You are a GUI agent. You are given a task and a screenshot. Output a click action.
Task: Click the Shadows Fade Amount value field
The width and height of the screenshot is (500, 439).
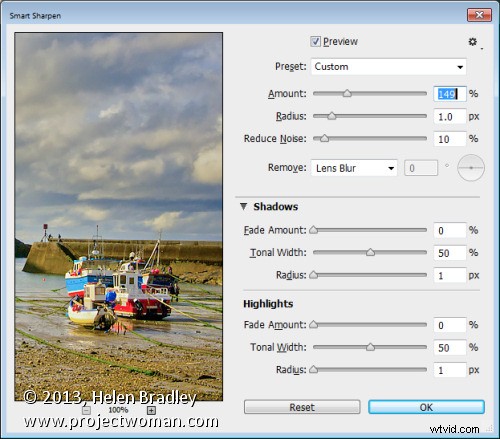[450, 230]
